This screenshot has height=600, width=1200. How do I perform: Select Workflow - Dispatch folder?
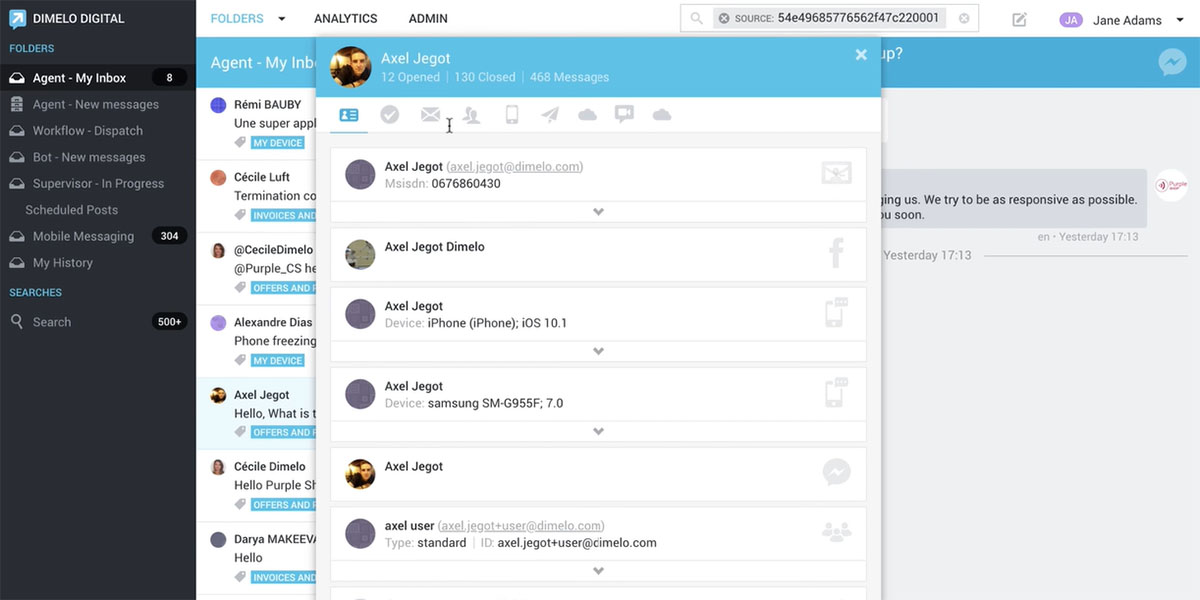87,131
